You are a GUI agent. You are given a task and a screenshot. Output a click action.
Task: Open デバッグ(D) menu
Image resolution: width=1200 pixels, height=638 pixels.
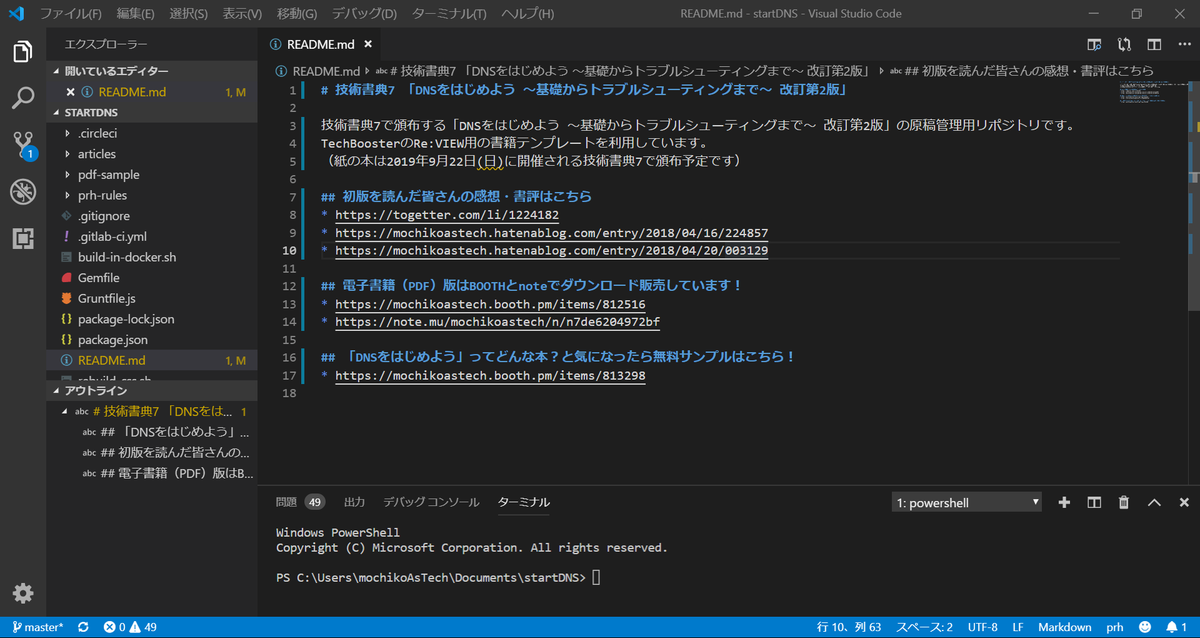pyautogui.click(x=363, y=14)
